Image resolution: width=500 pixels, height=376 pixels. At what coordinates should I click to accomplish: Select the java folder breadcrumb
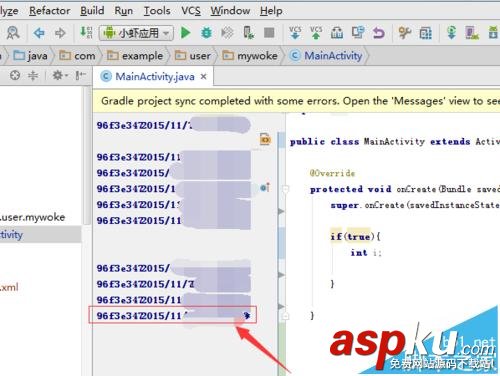click(x=30, y=56)
